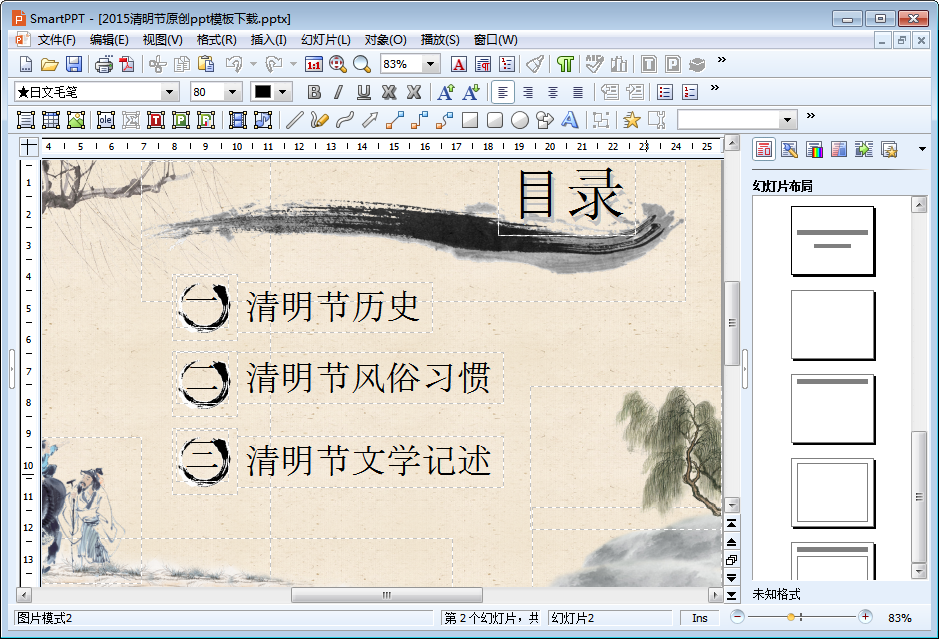Print the presentation via printer icon
This screenshot has height=639, width=939.
[104, 64]
